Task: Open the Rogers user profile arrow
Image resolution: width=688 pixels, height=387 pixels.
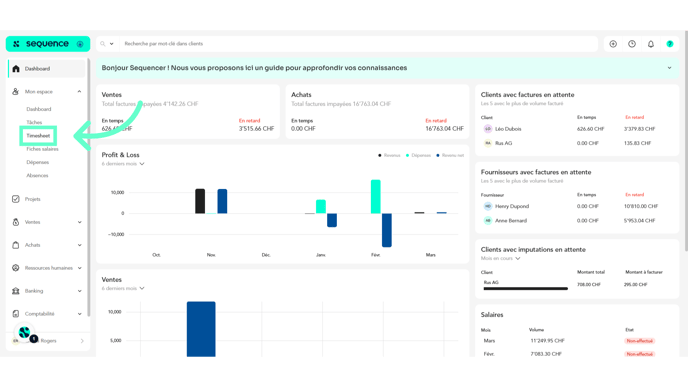Action: click(82, 341)
